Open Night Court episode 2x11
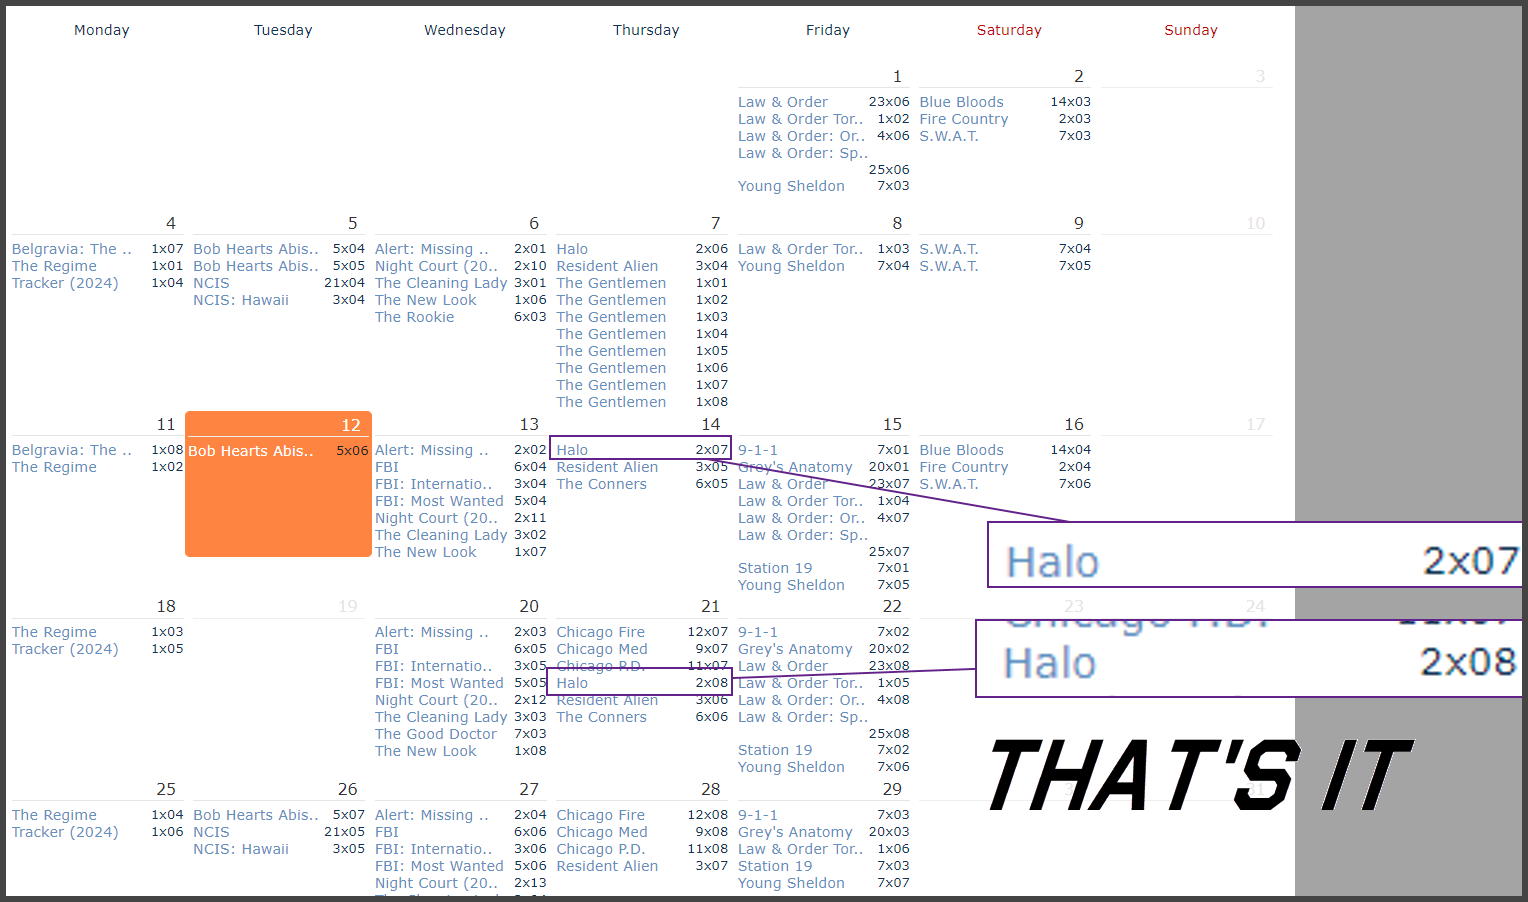Viewport: 1528px width, 902px height. tap(436, 518)
